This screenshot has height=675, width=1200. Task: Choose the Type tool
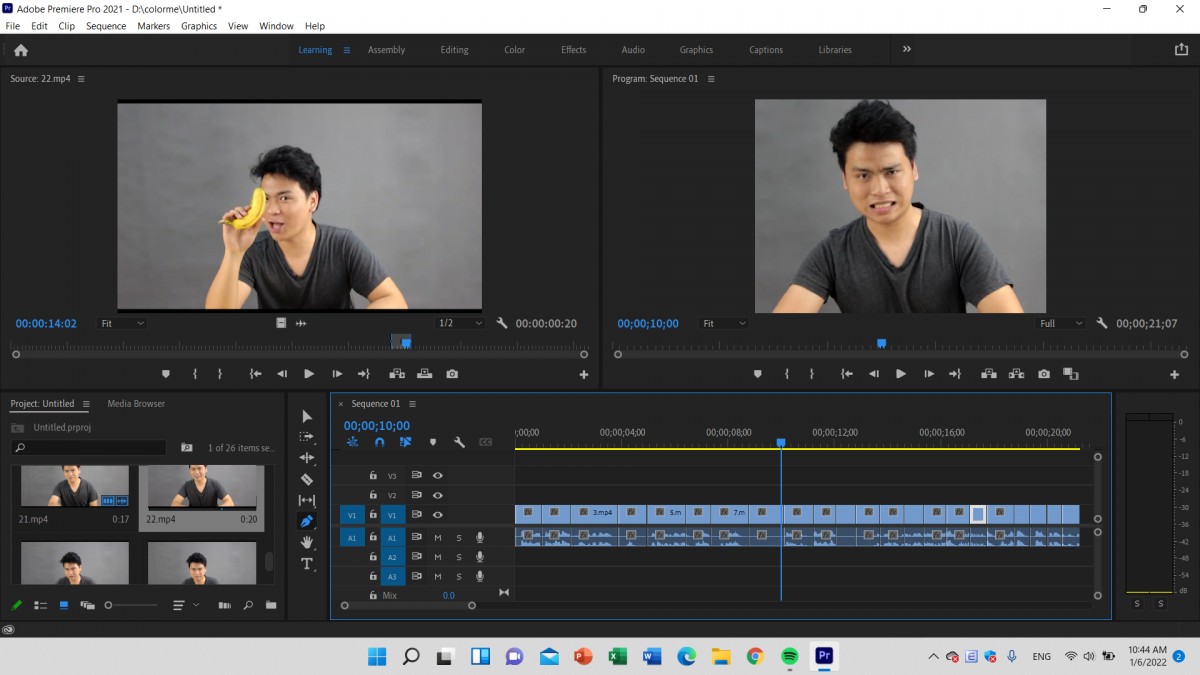307,563
